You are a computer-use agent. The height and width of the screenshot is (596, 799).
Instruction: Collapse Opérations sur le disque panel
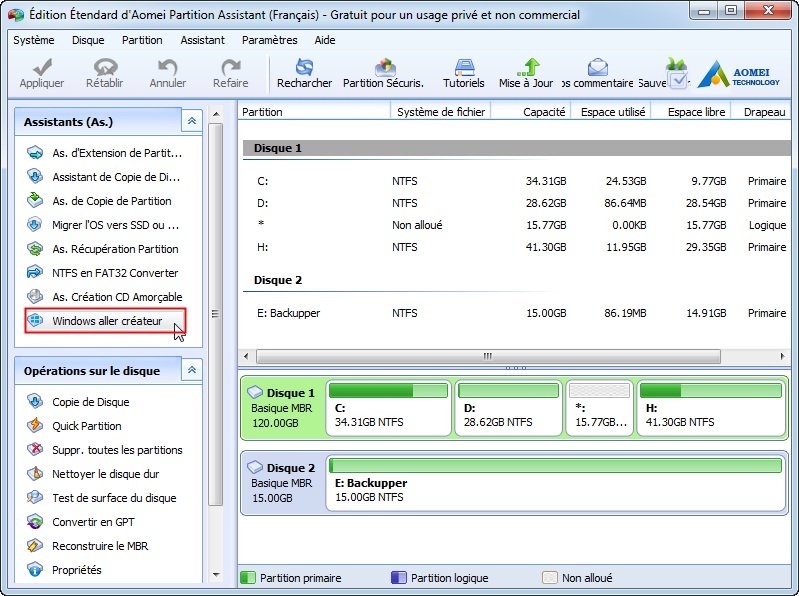point(192,370)
